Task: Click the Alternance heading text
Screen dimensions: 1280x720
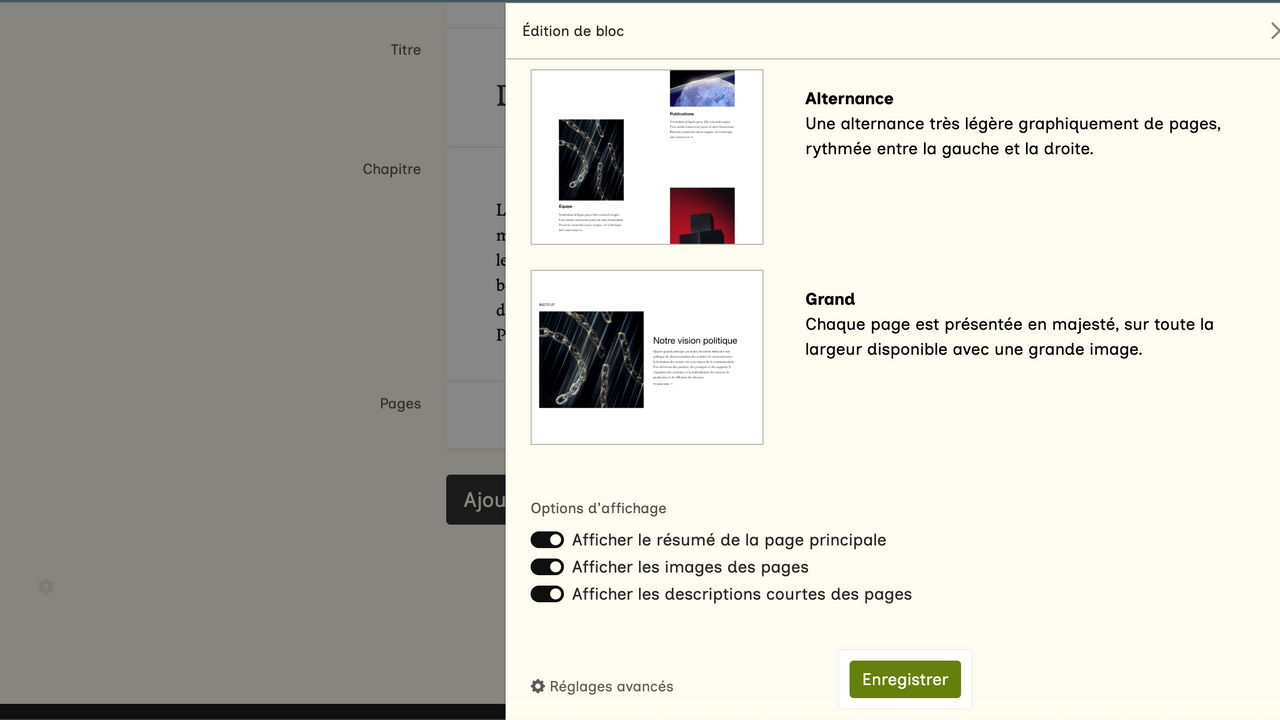Action: (x=849, y=98)
